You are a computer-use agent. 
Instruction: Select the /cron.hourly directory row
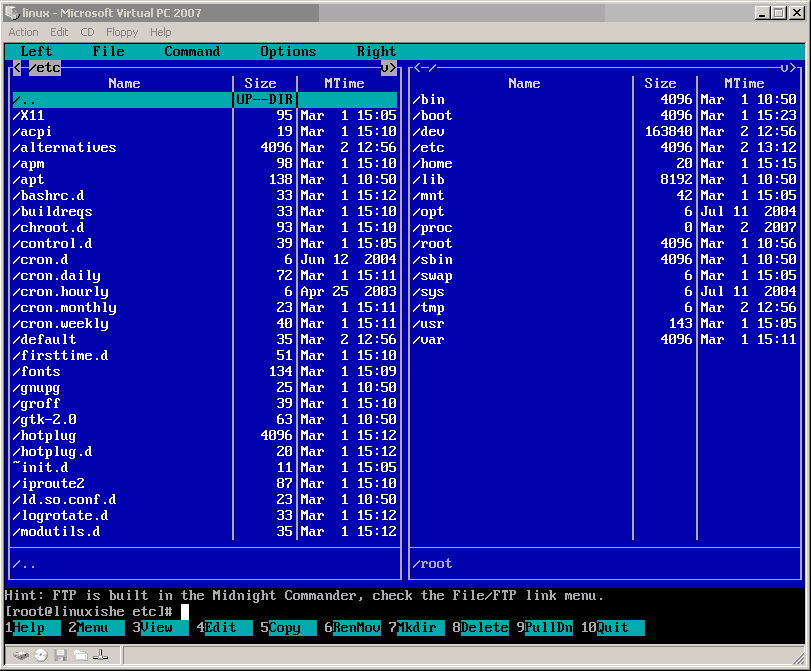205,291
